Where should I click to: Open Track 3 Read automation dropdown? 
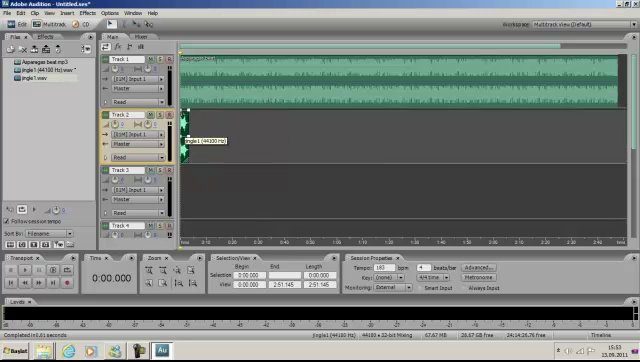point(138,213)
